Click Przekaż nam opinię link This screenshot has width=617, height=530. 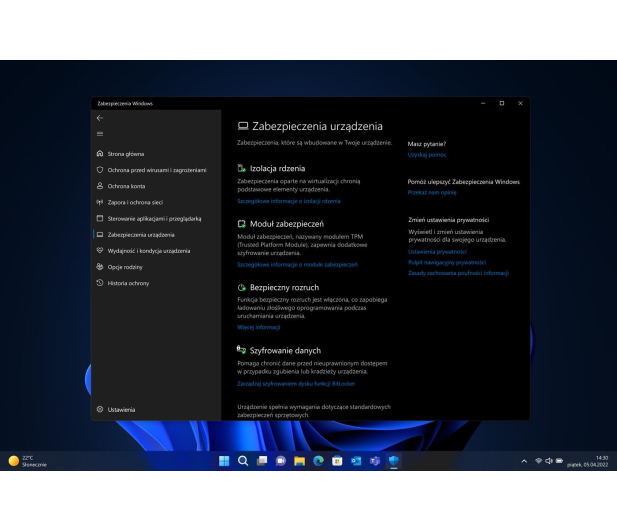tap(432, 192)
